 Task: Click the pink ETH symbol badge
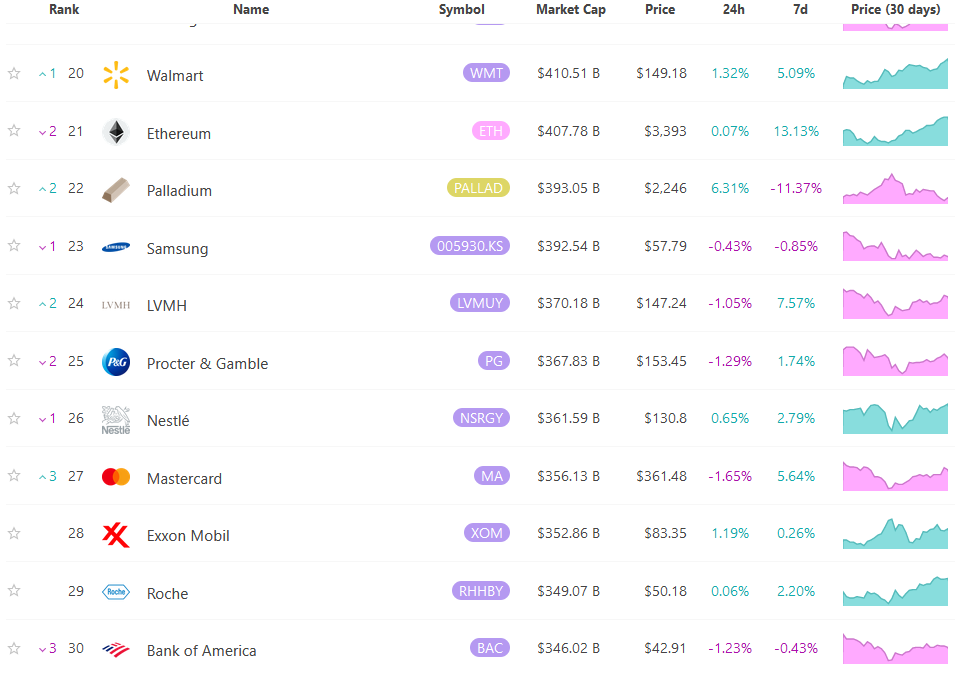491,131
